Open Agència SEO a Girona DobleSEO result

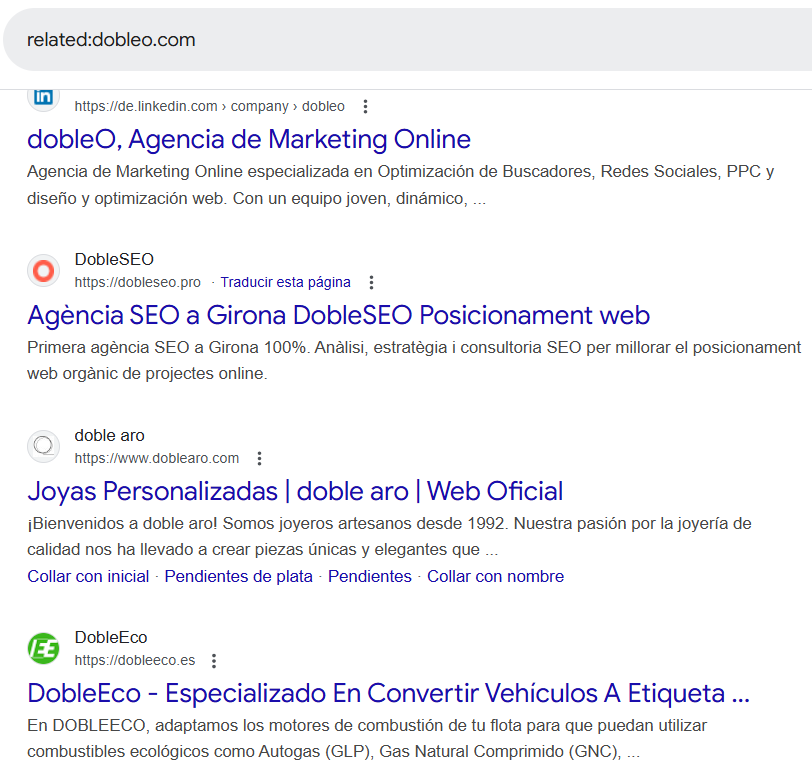tap(338, 316)
